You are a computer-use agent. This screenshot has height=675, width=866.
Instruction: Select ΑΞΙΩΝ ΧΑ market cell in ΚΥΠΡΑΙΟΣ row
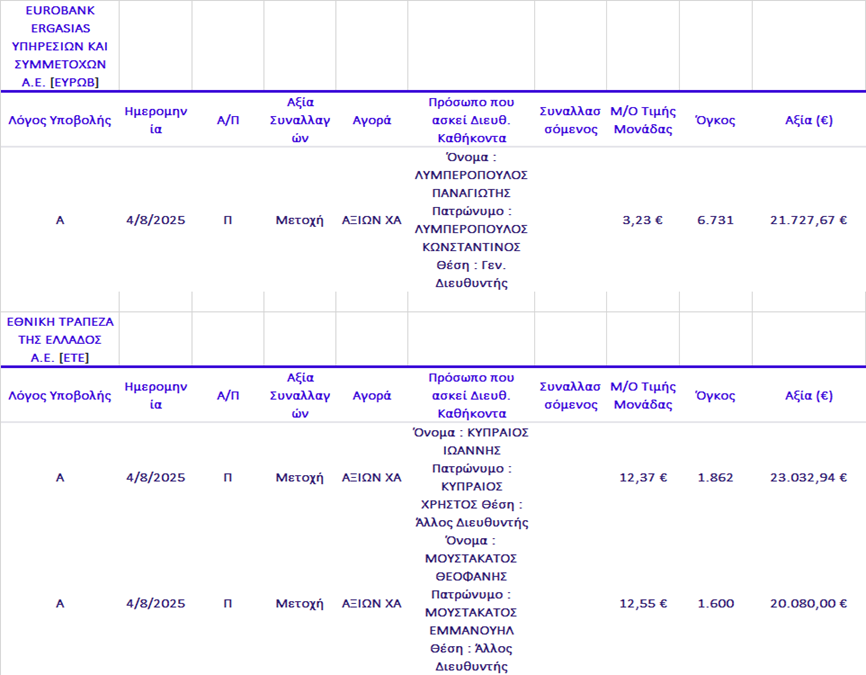pyautogui.click(x=371, y=477)
